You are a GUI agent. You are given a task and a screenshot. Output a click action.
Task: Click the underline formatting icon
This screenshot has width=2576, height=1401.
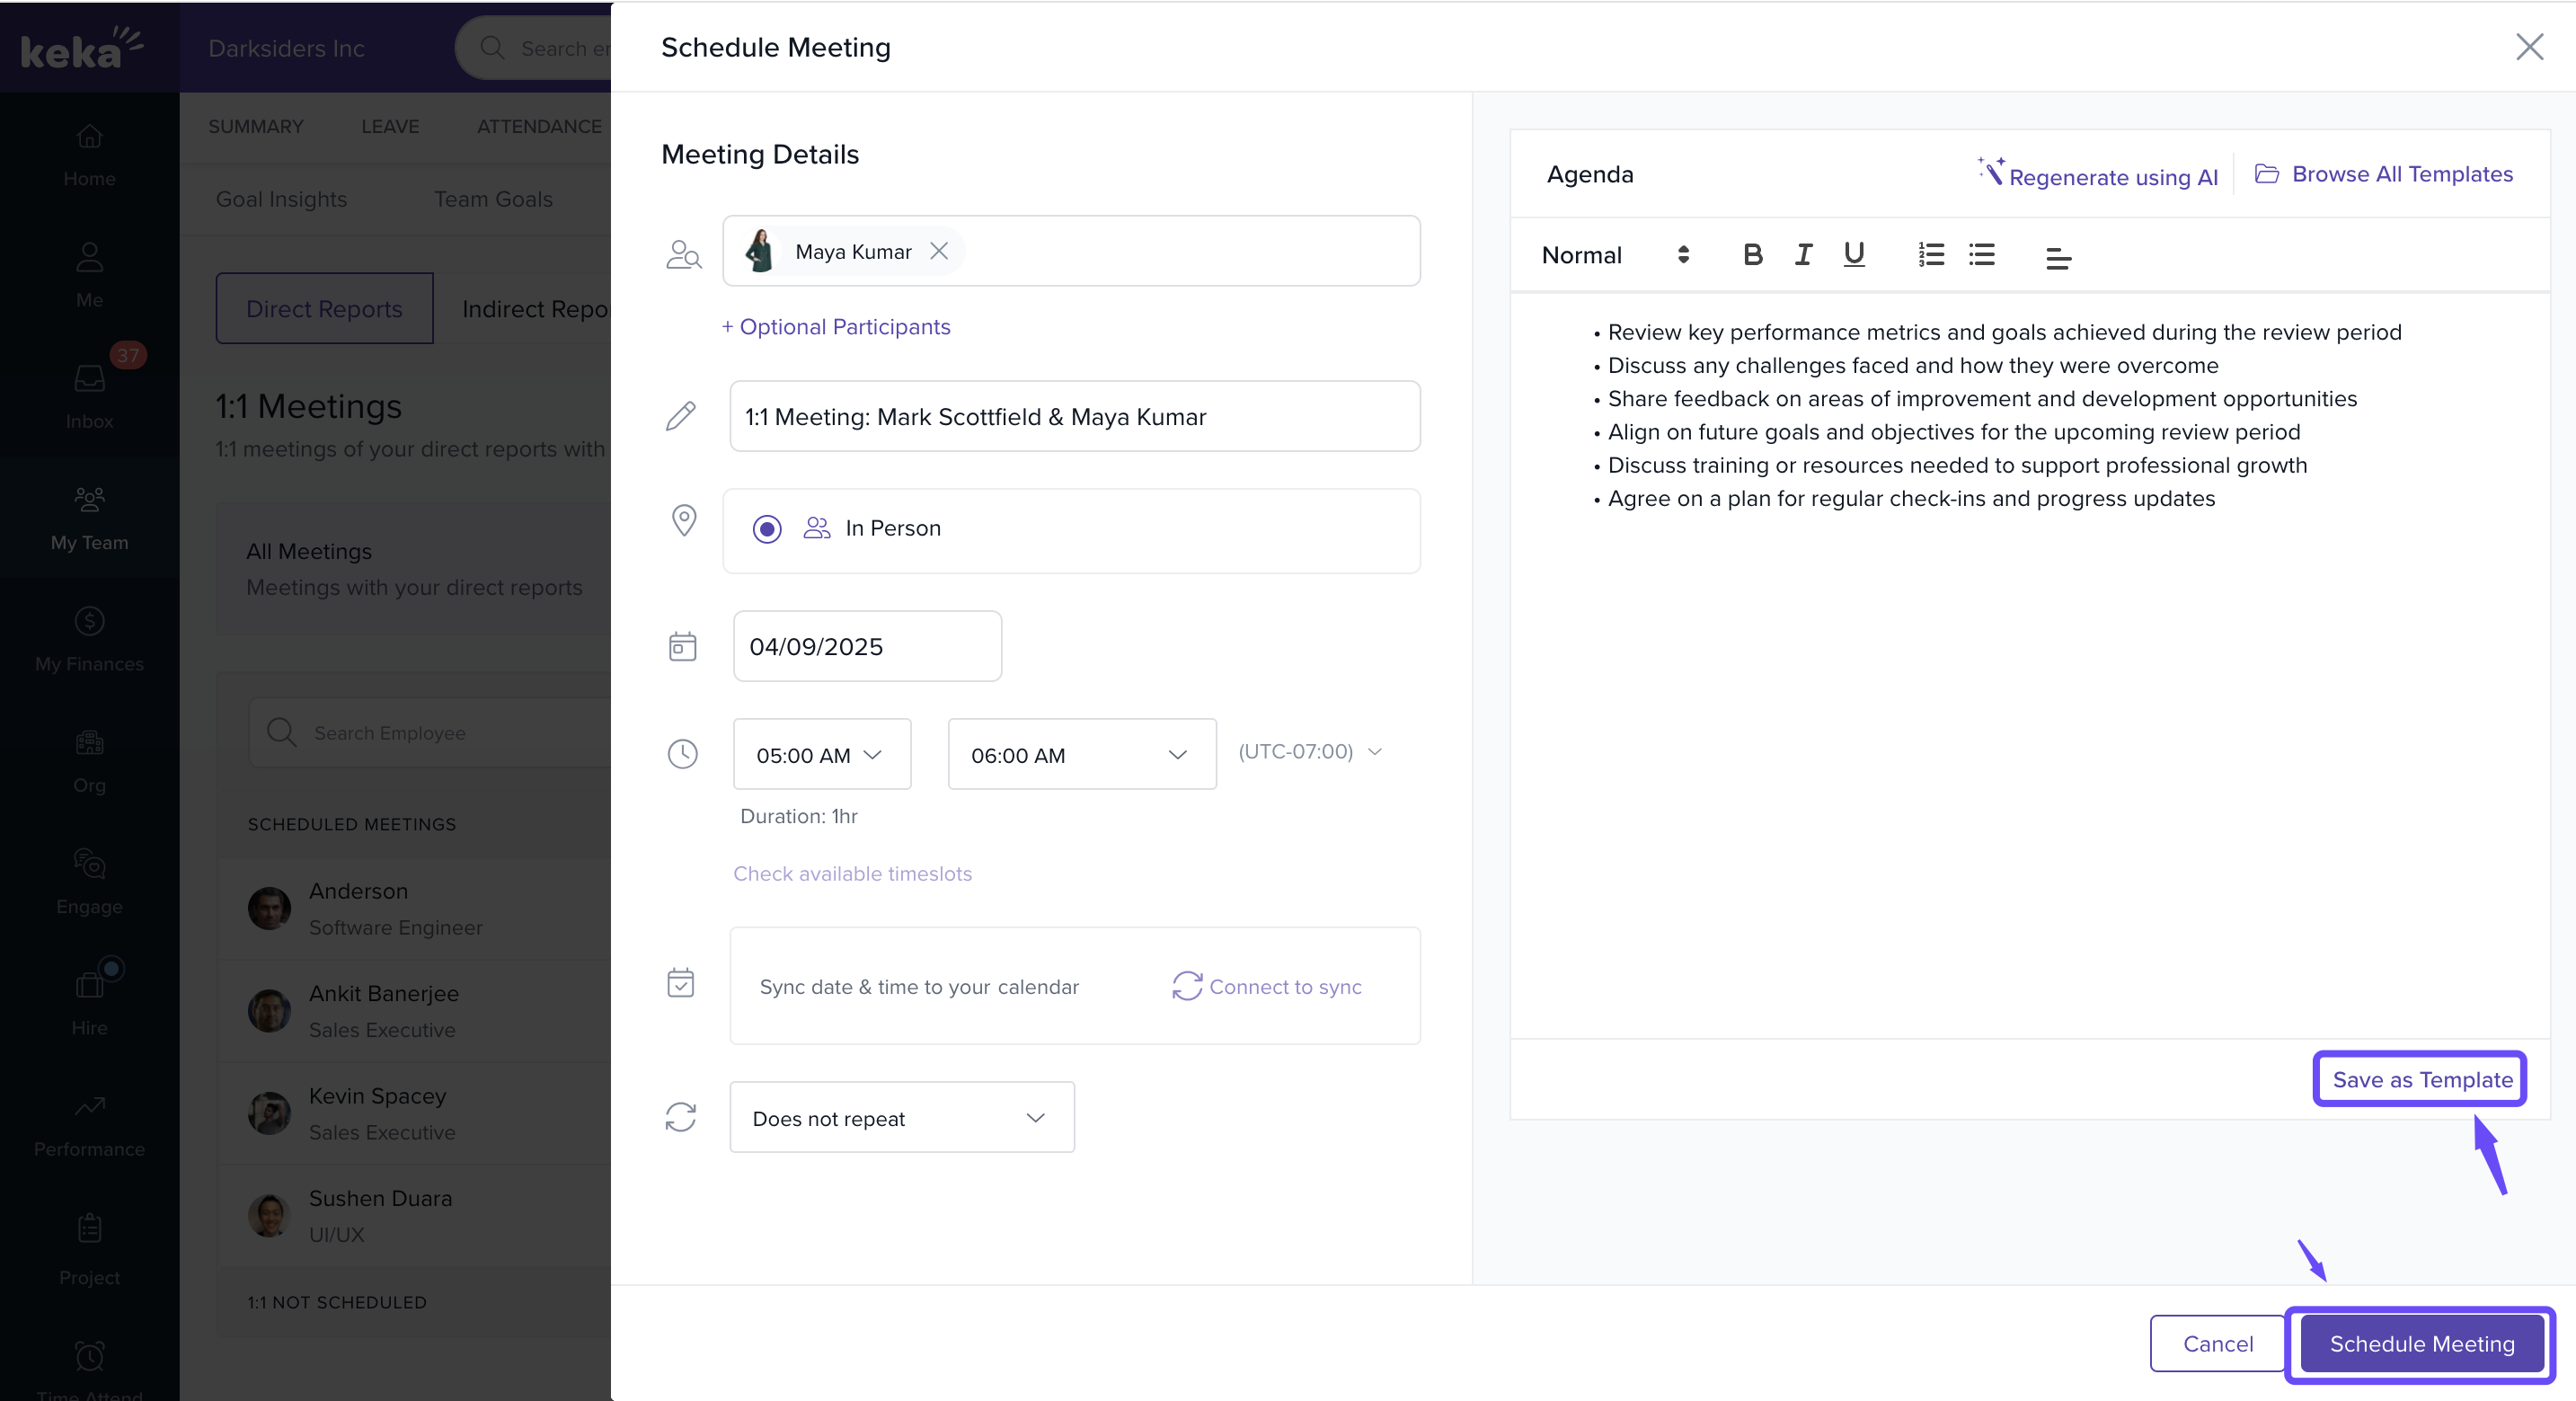1853,255
